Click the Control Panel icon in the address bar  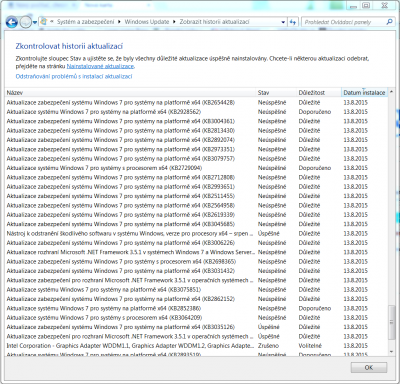coord(44,22)
